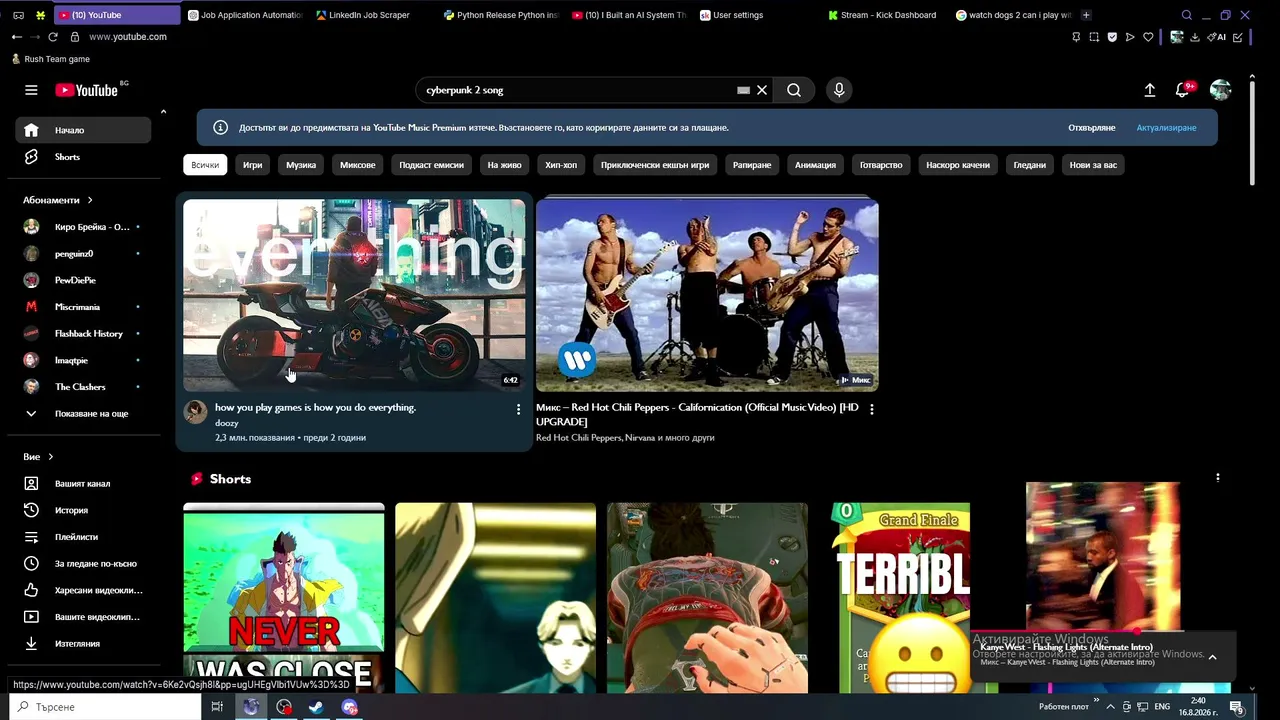Open За гледане по-късно list

[x=83, y=564]
